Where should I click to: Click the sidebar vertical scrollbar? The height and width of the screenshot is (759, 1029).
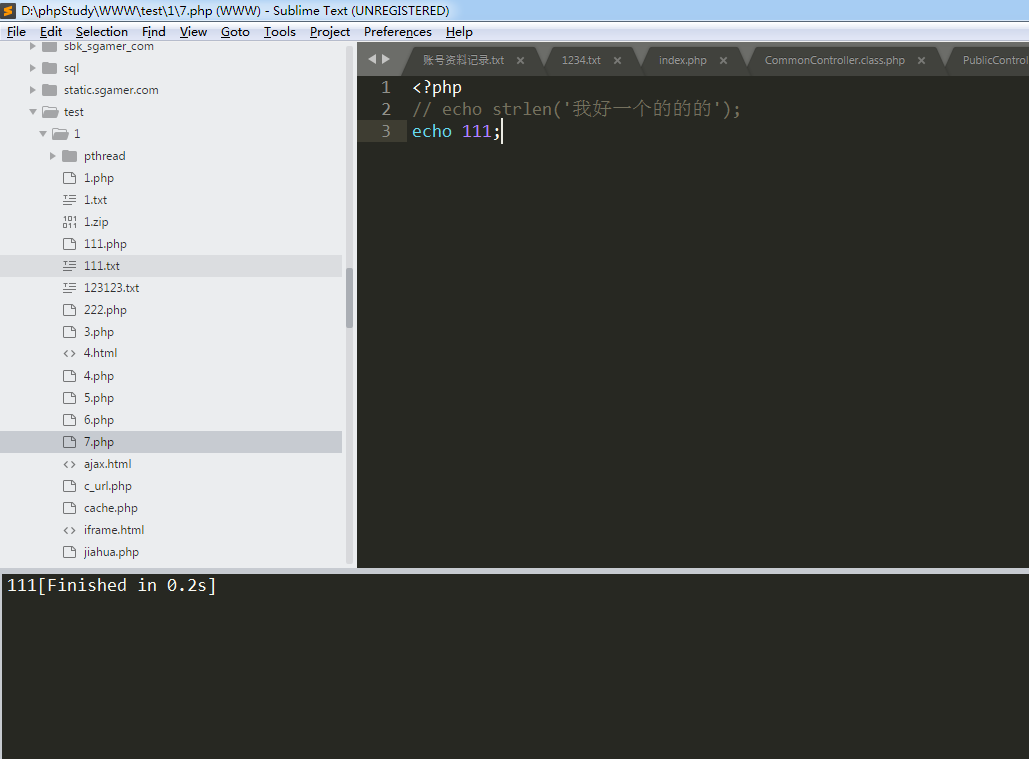(x=349, y=298)
